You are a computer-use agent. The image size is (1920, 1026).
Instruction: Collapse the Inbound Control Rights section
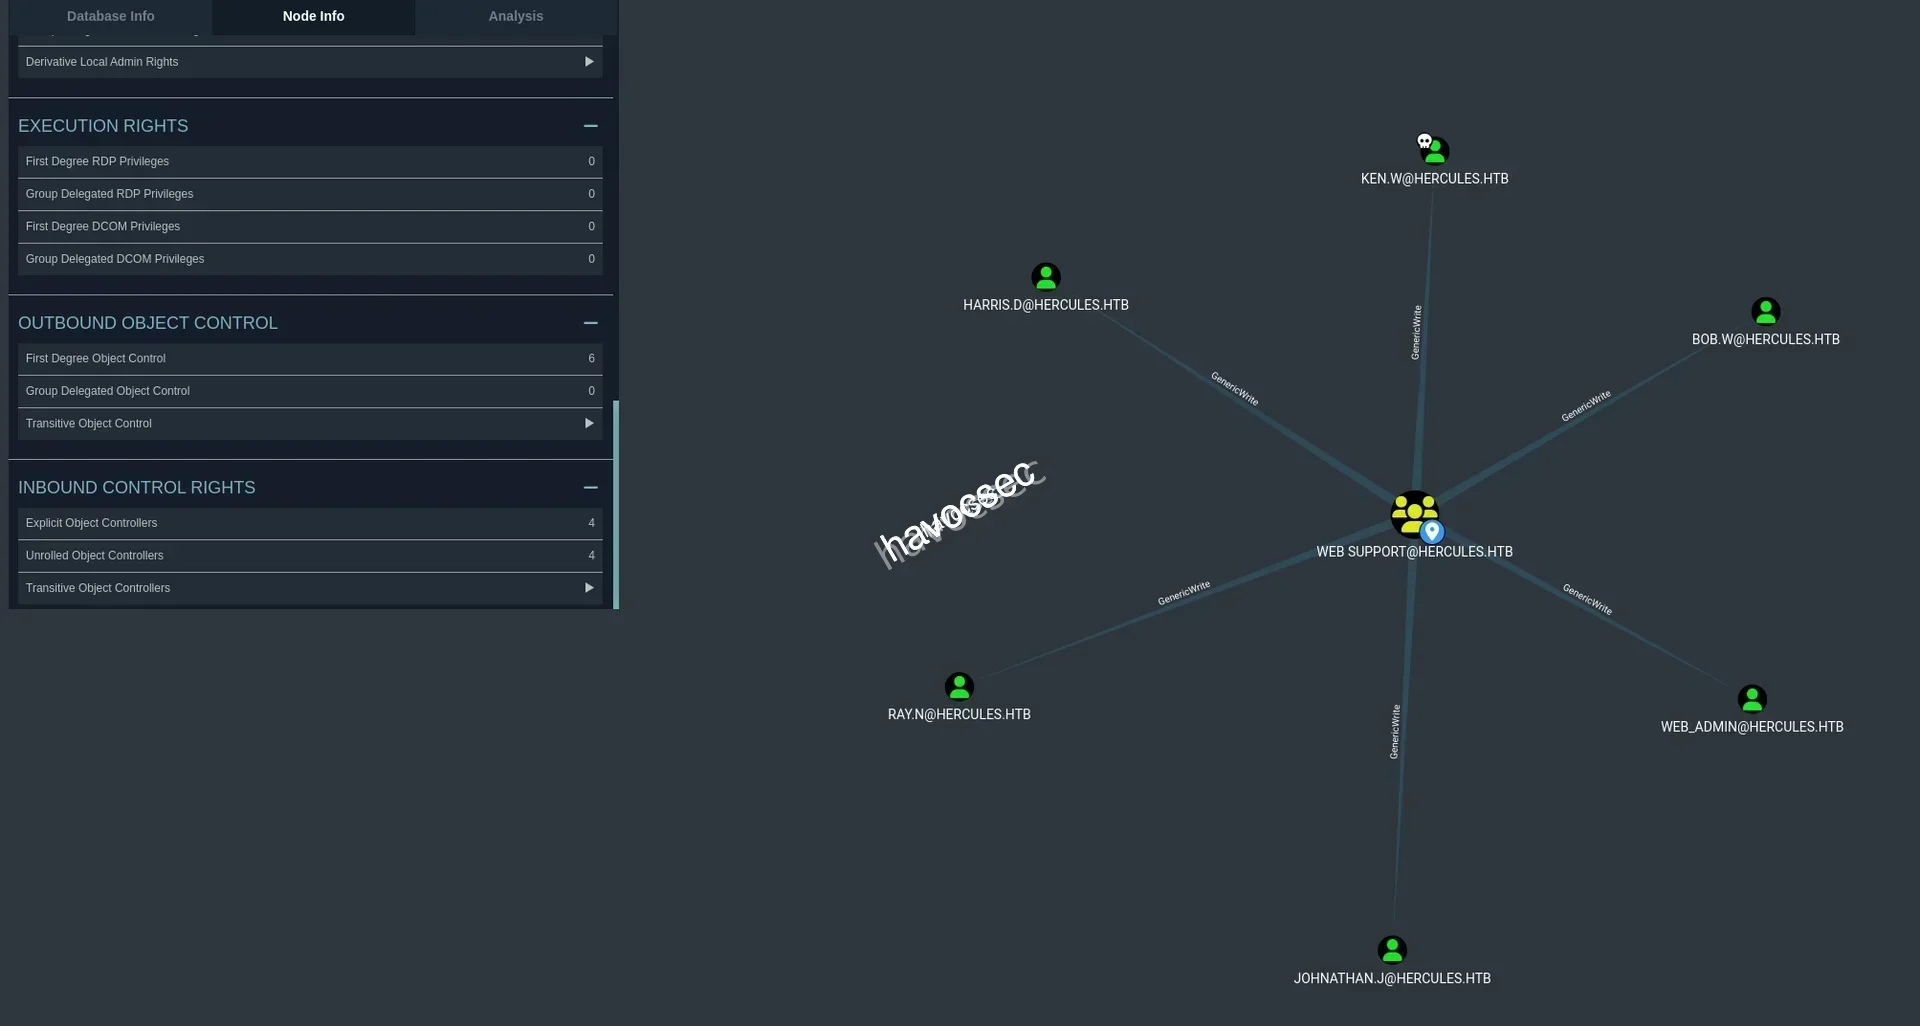click(590, 488)
